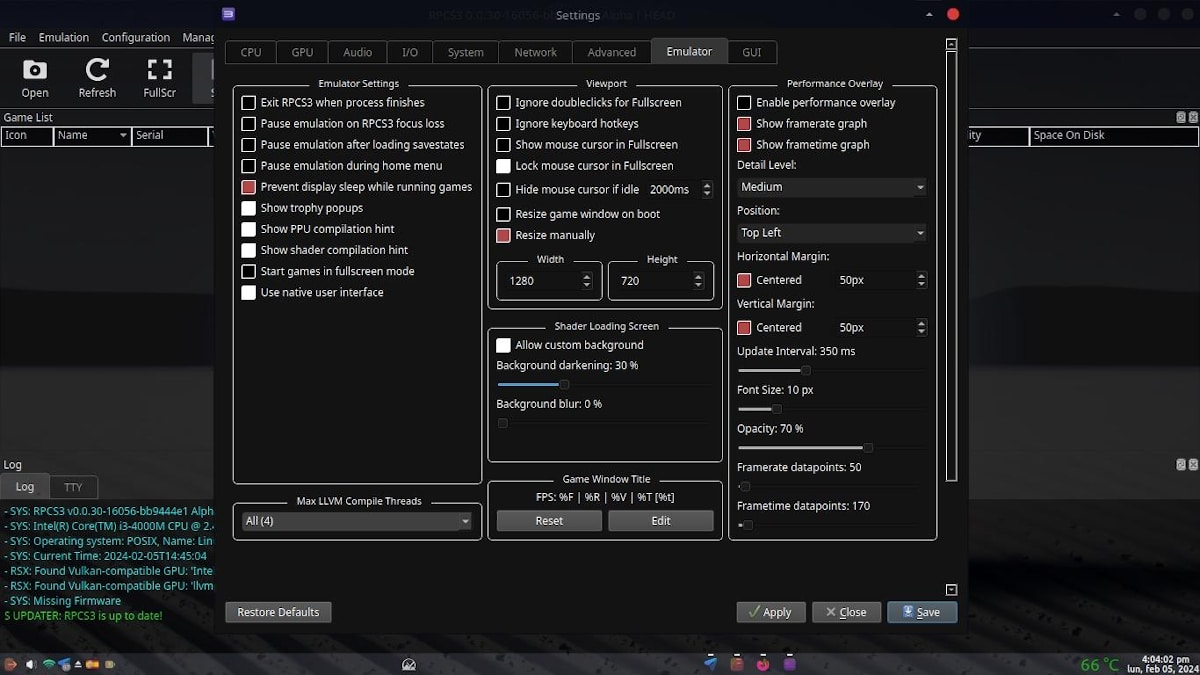Switch to the Network tab
The width and height of the screenshot is (1200, 675).
535,52
